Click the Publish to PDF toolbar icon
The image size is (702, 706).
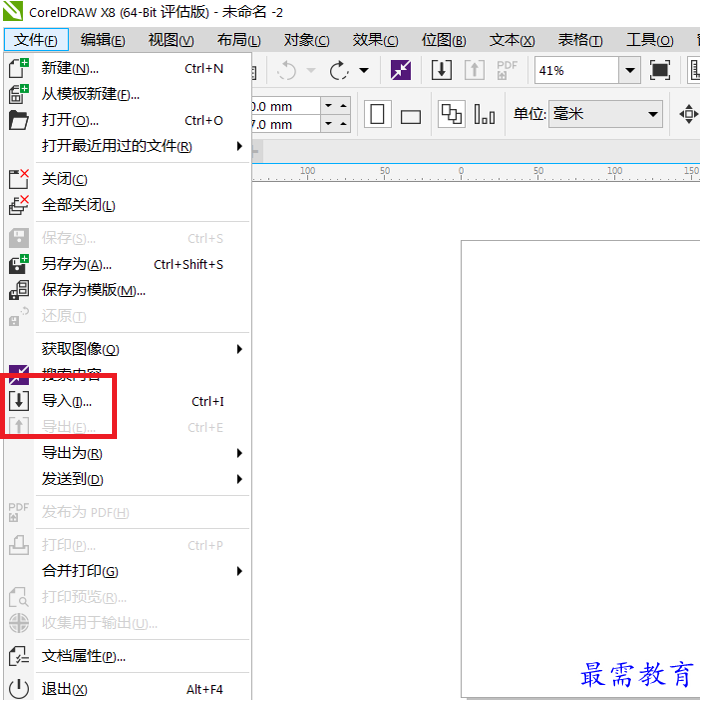coord(507,70)
